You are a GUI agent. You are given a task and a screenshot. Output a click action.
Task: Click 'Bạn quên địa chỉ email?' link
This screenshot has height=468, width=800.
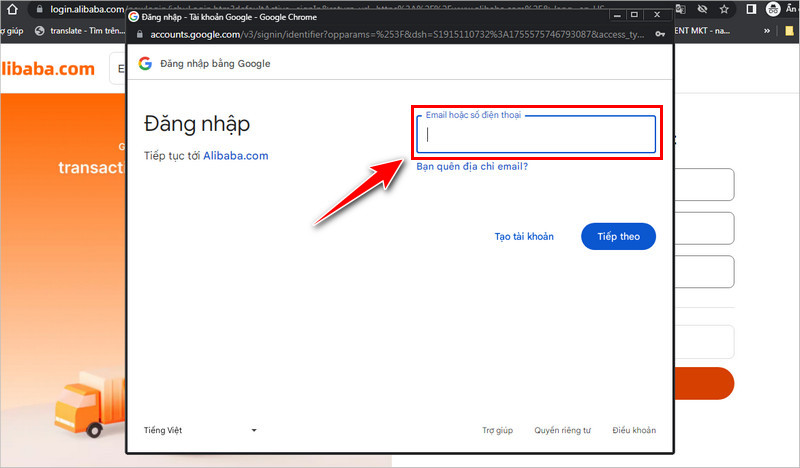[472, 166]
